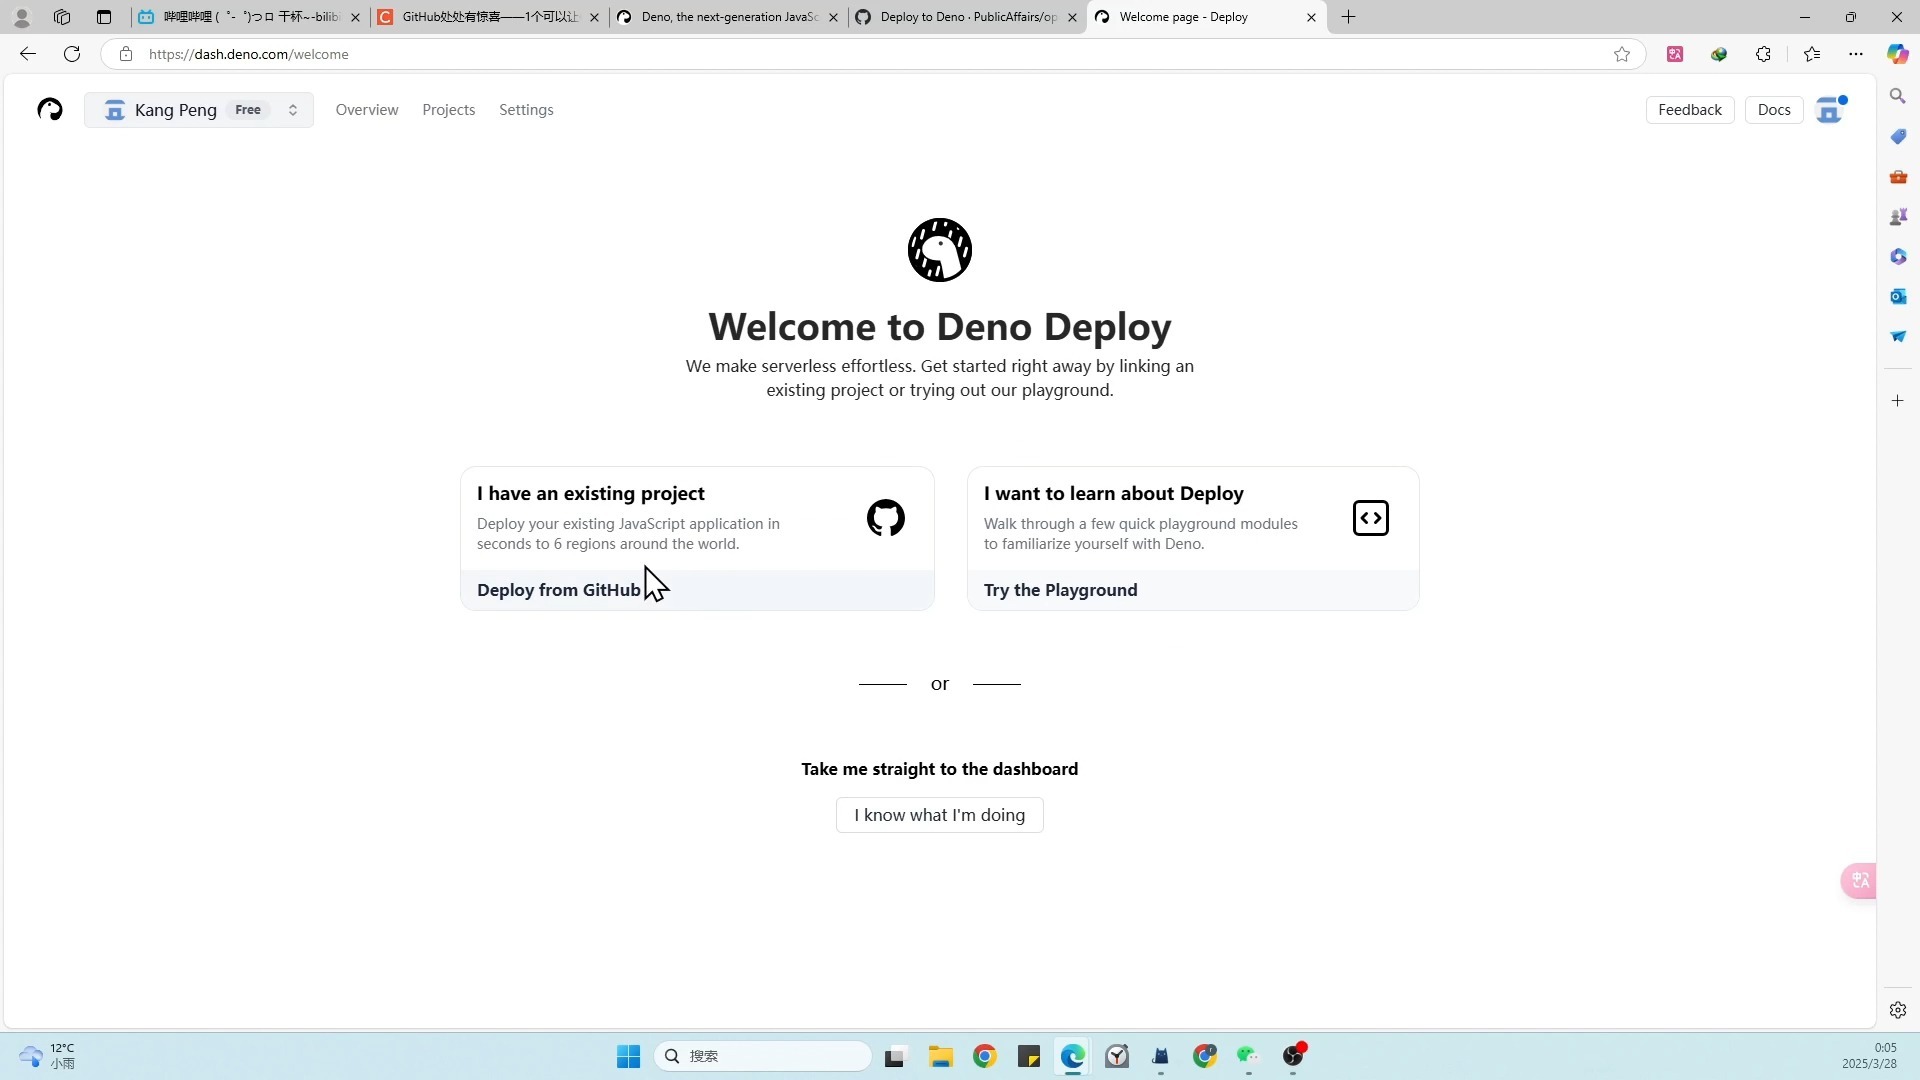Click the Internet Download Manager extension icon
Image resolution: width=1920 pixels, height=1080 pixels.
(x=1720, y=54)
